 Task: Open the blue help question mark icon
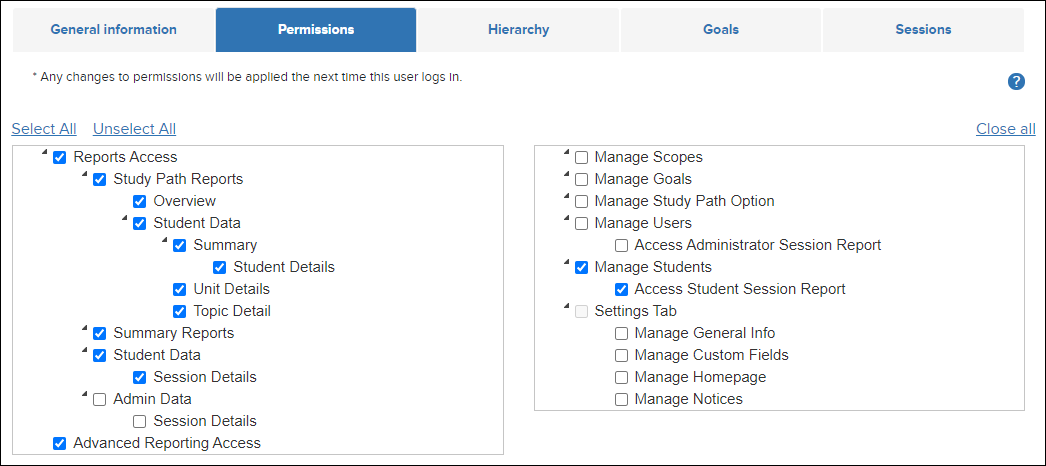click(1016, 82)
